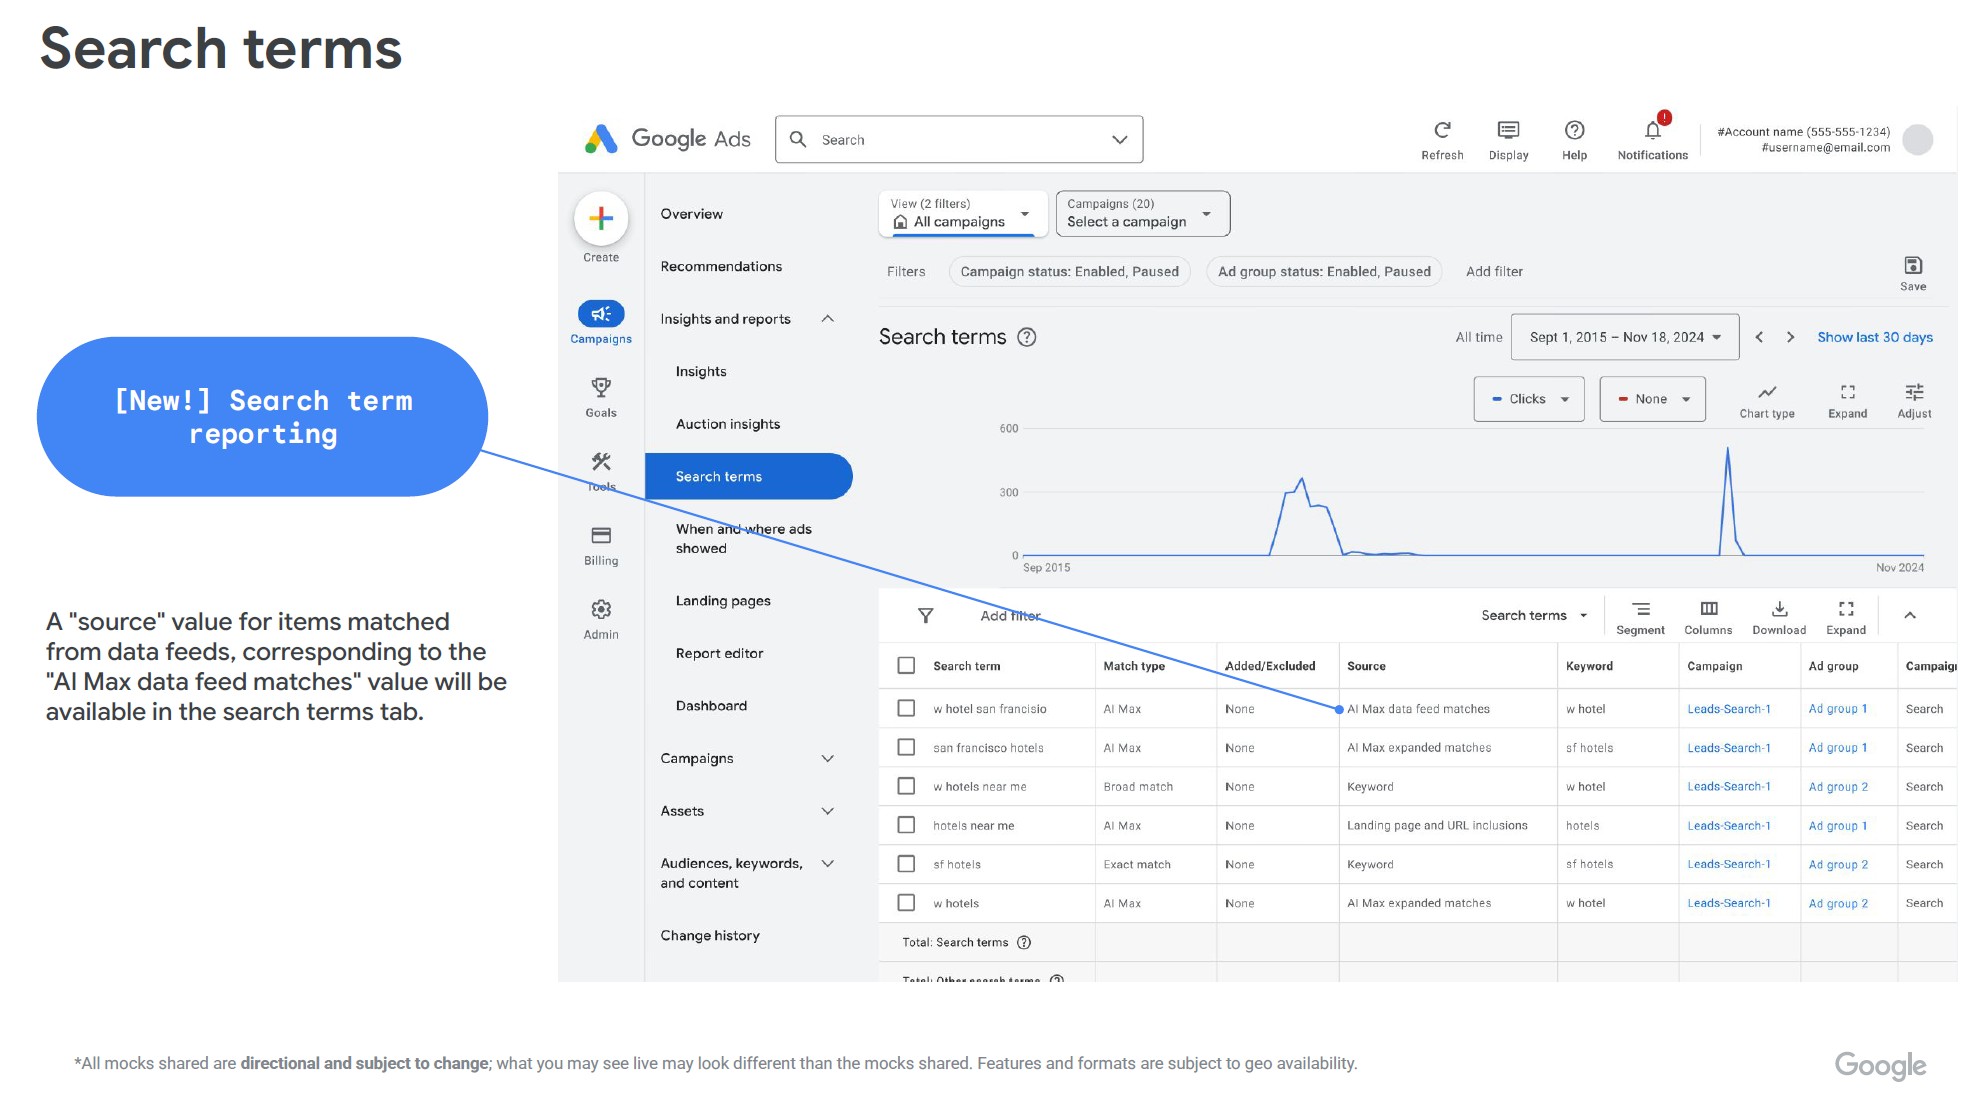Click Add filter in the top filter bar
1966x1100 pixels.
point(1494,272)
